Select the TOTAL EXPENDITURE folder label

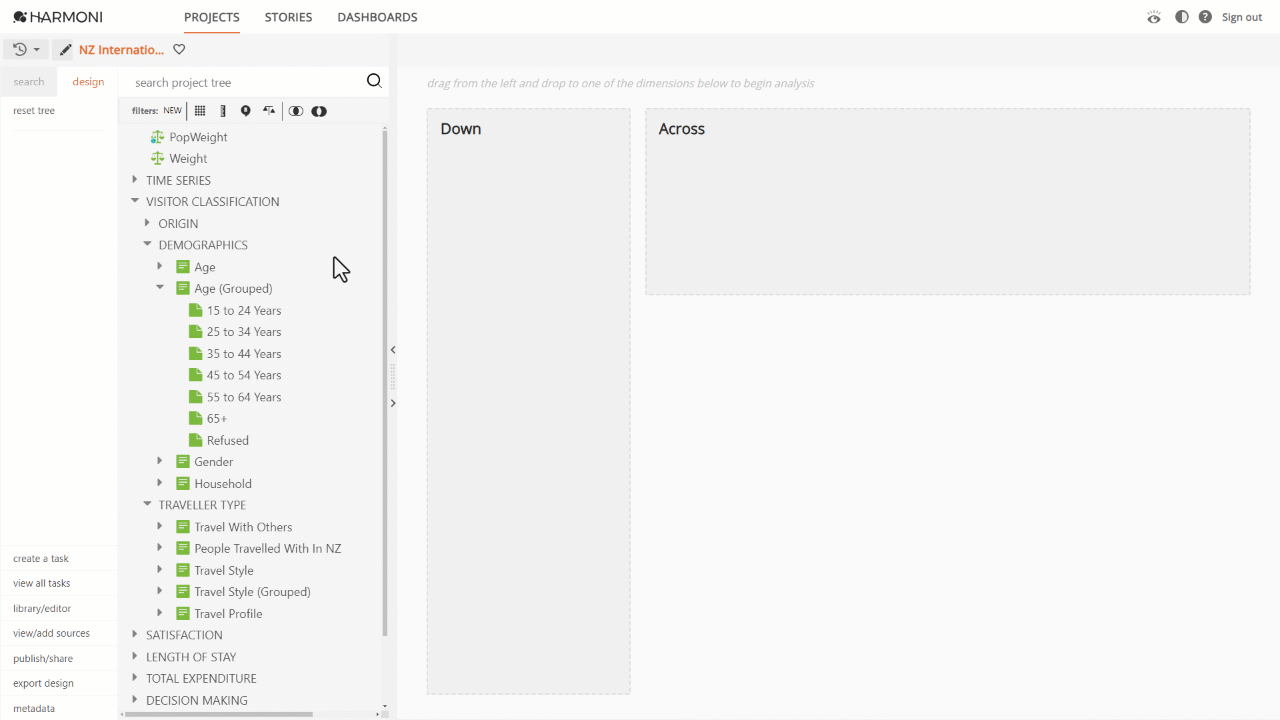click(x=201, y=678)
